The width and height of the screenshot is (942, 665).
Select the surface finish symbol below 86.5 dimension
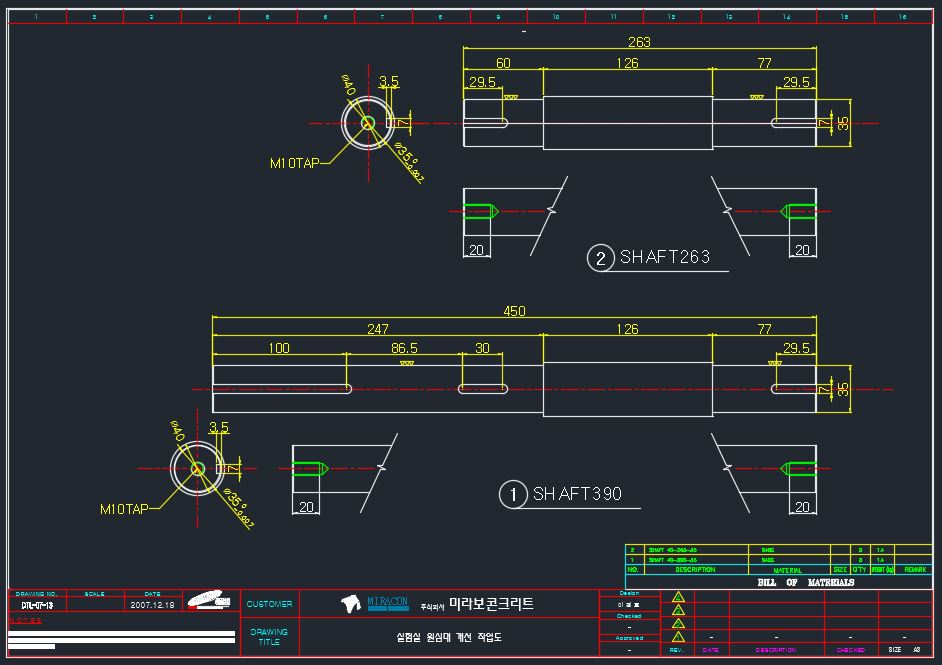[x=407, y=363]
